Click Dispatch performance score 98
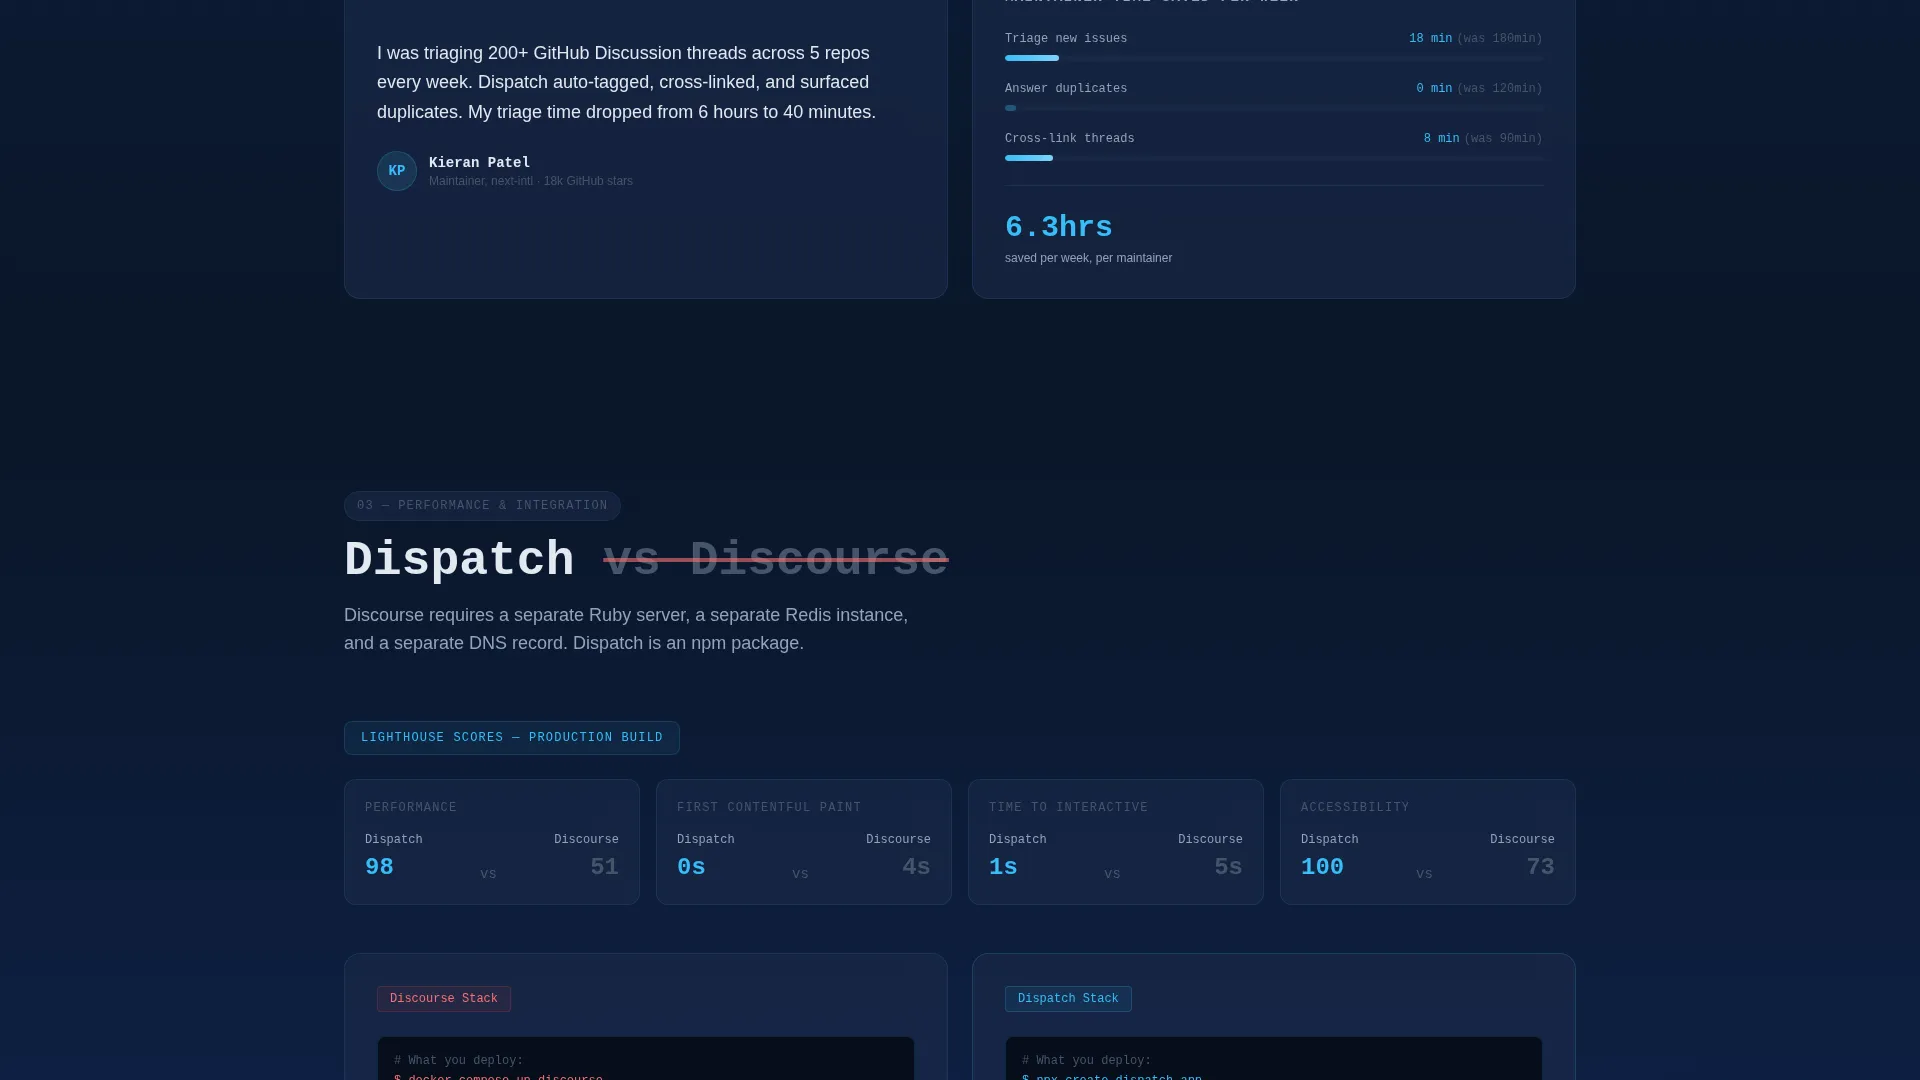The height and width of the screenshot is (1080, 1920). (x=379, y=867)
